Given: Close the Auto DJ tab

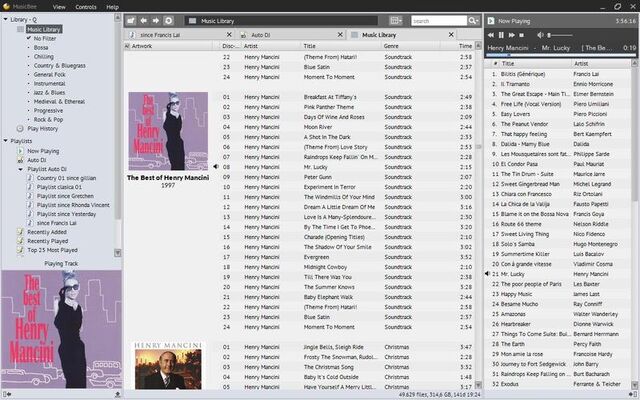Looking at the screenshot, I should 340,35.
